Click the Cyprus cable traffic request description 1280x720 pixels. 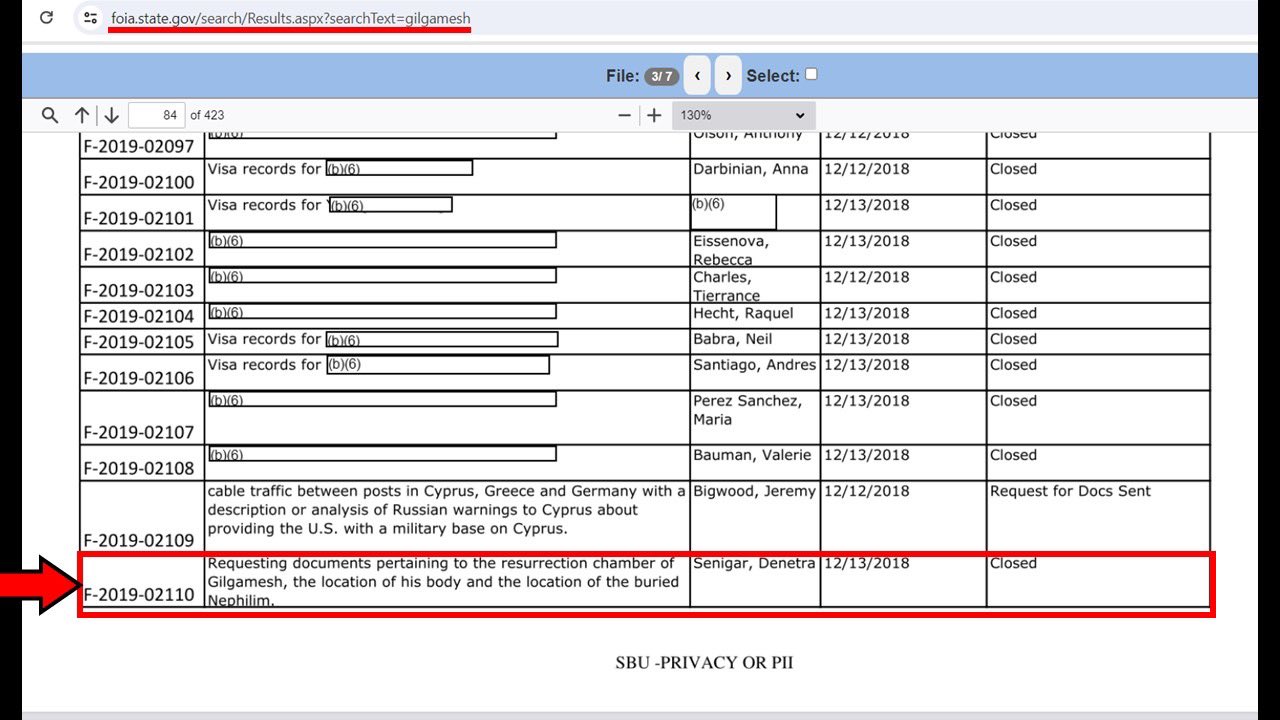pyautogui.click(x=447, y=509)
